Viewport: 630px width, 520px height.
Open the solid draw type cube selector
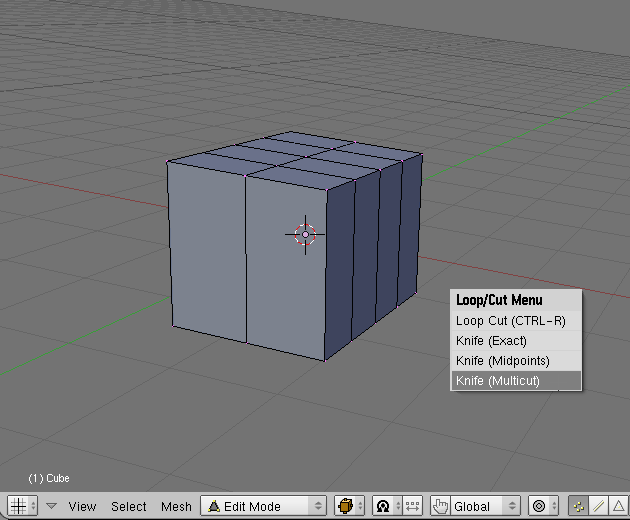click(x=350, y=506)
